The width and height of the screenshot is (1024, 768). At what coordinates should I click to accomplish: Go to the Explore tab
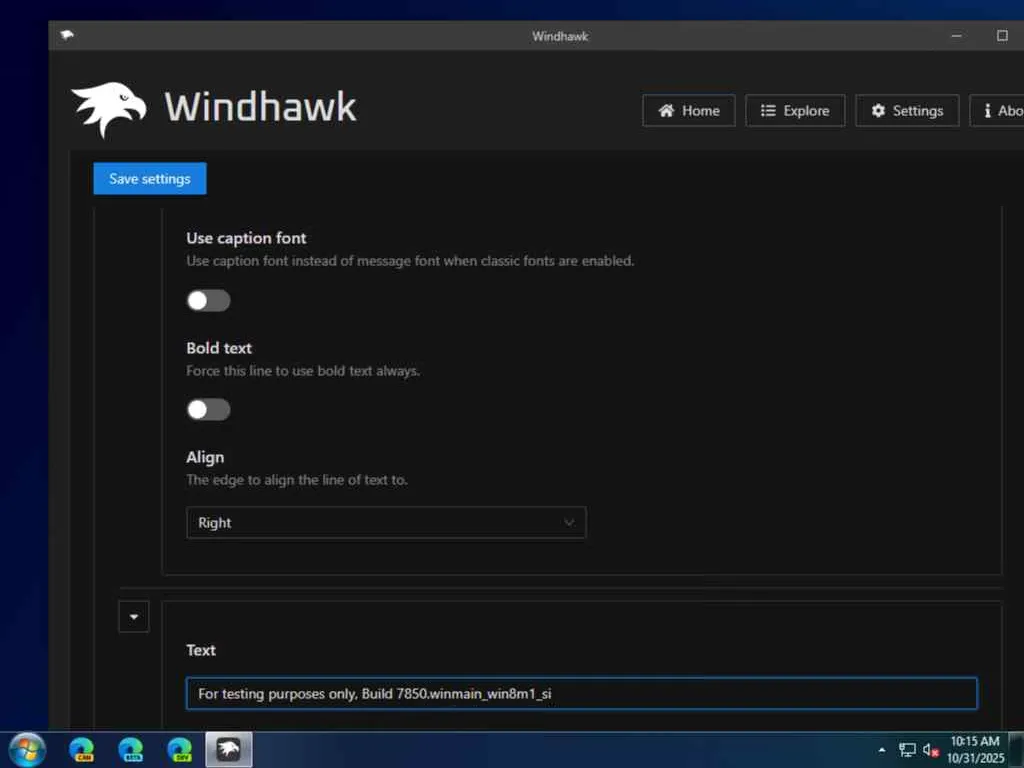tap(795, 110)
